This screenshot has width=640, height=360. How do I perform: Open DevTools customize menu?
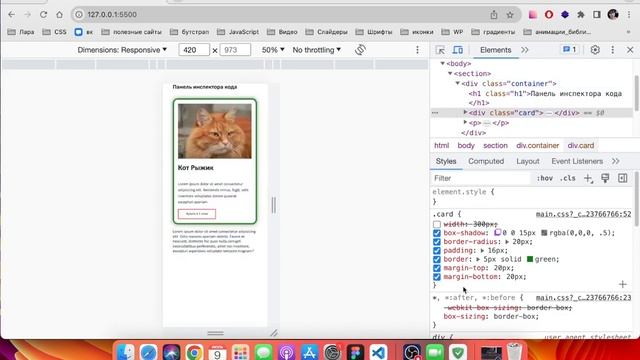click(612, 50)
